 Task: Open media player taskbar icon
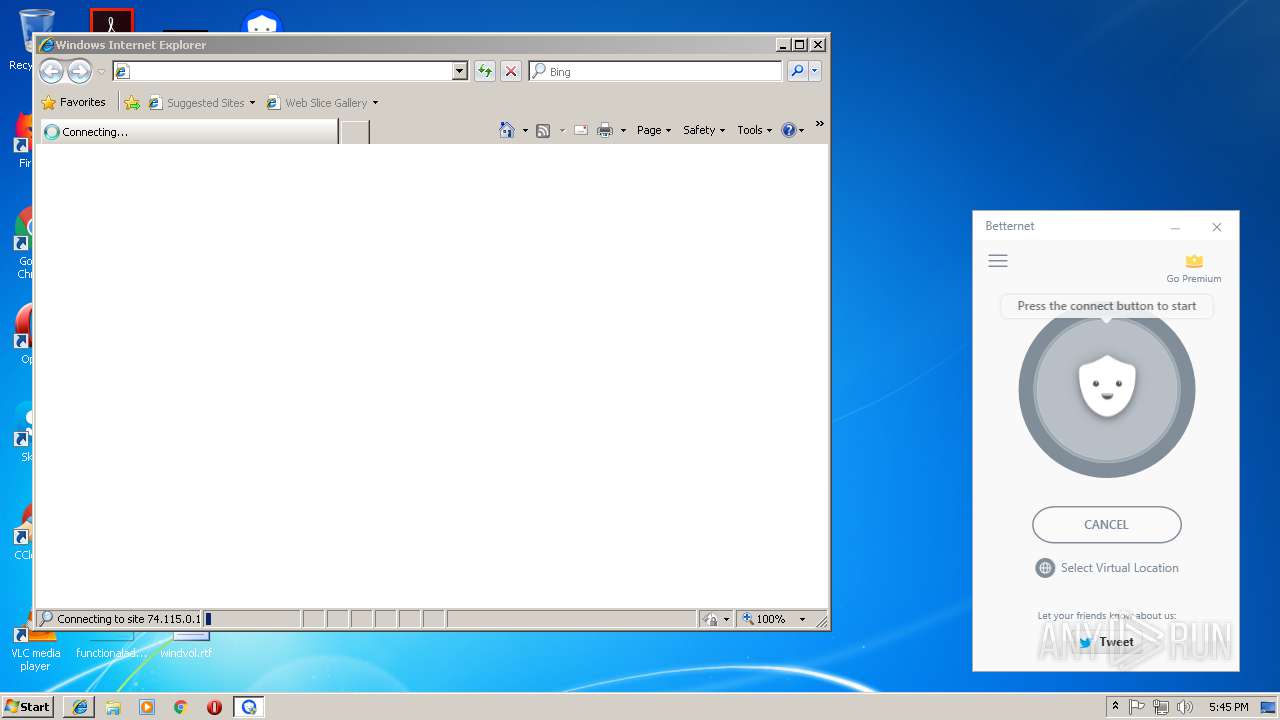147,707
